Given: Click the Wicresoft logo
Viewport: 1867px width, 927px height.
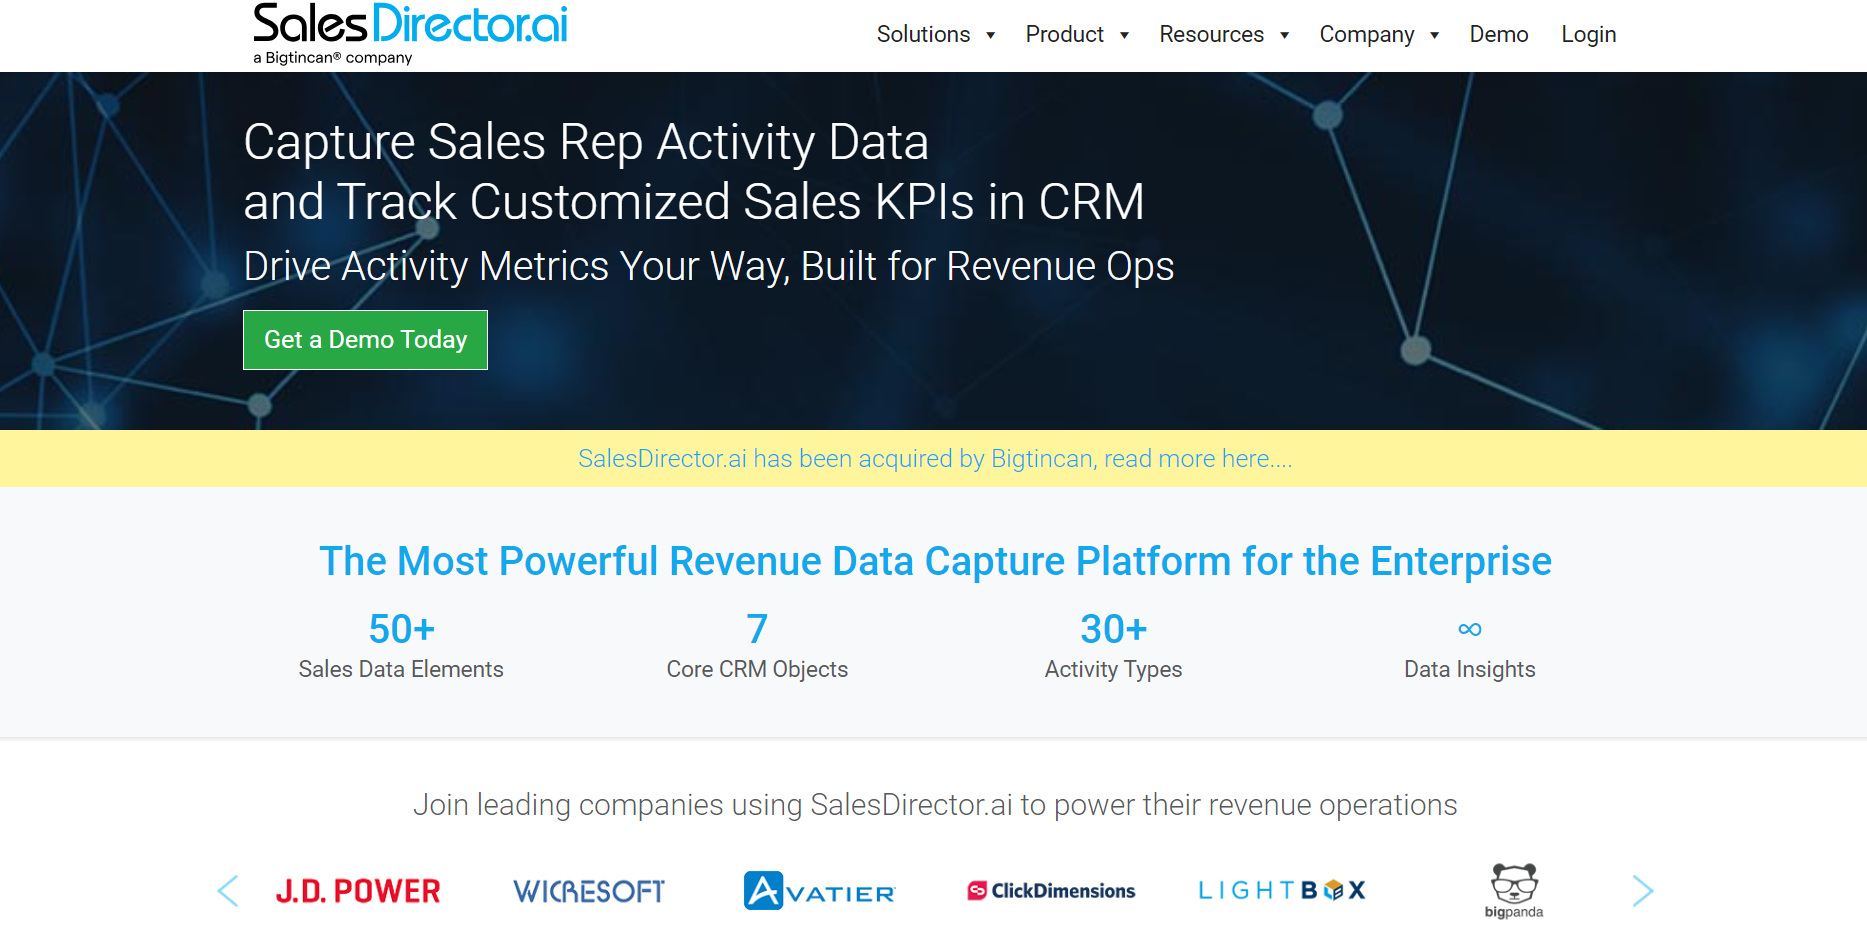Looking at the screenshot, I should [x=589, y=891].
